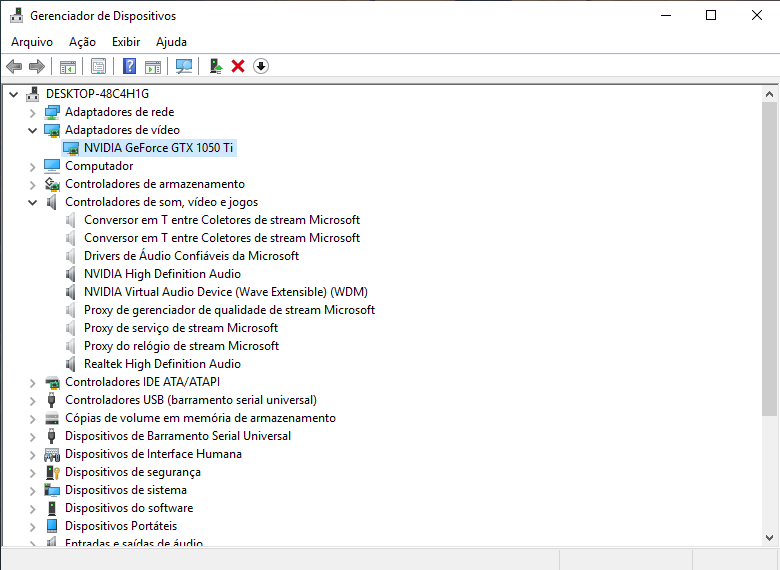Click the vertical scrollbar thumb
780x570 pixels.
(769, 259)
